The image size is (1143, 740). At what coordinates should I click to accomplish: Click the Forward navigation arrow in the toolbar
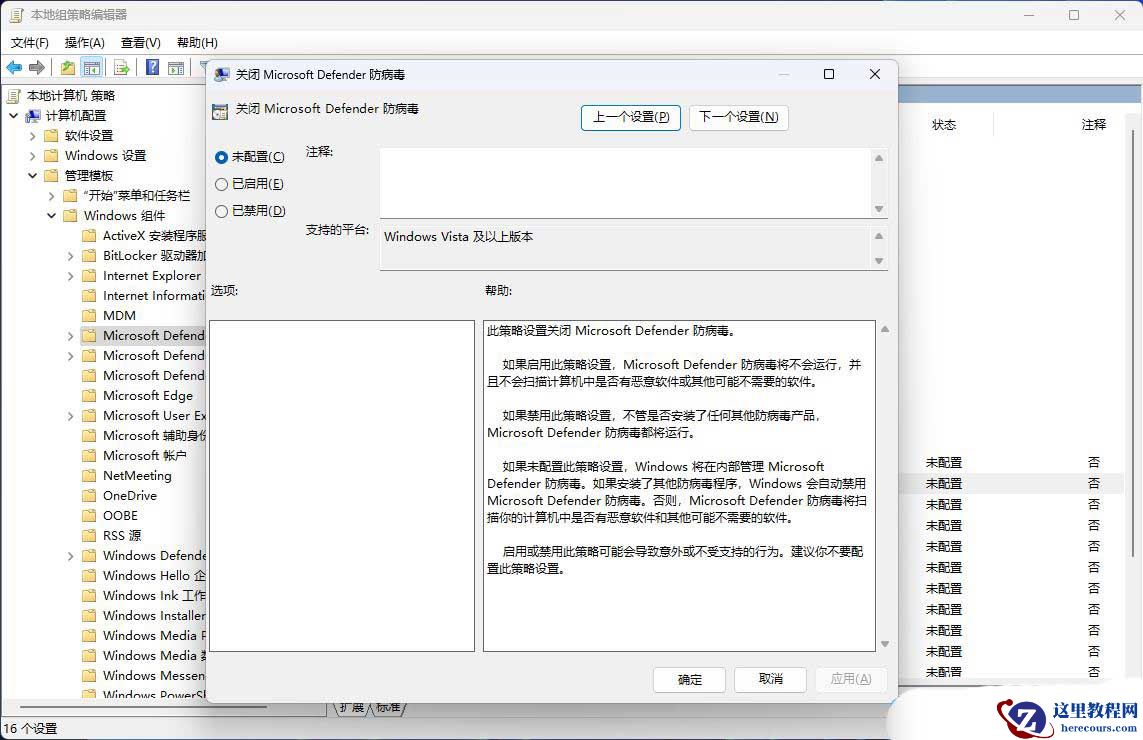pyautogui.click(x=37, y=67)
